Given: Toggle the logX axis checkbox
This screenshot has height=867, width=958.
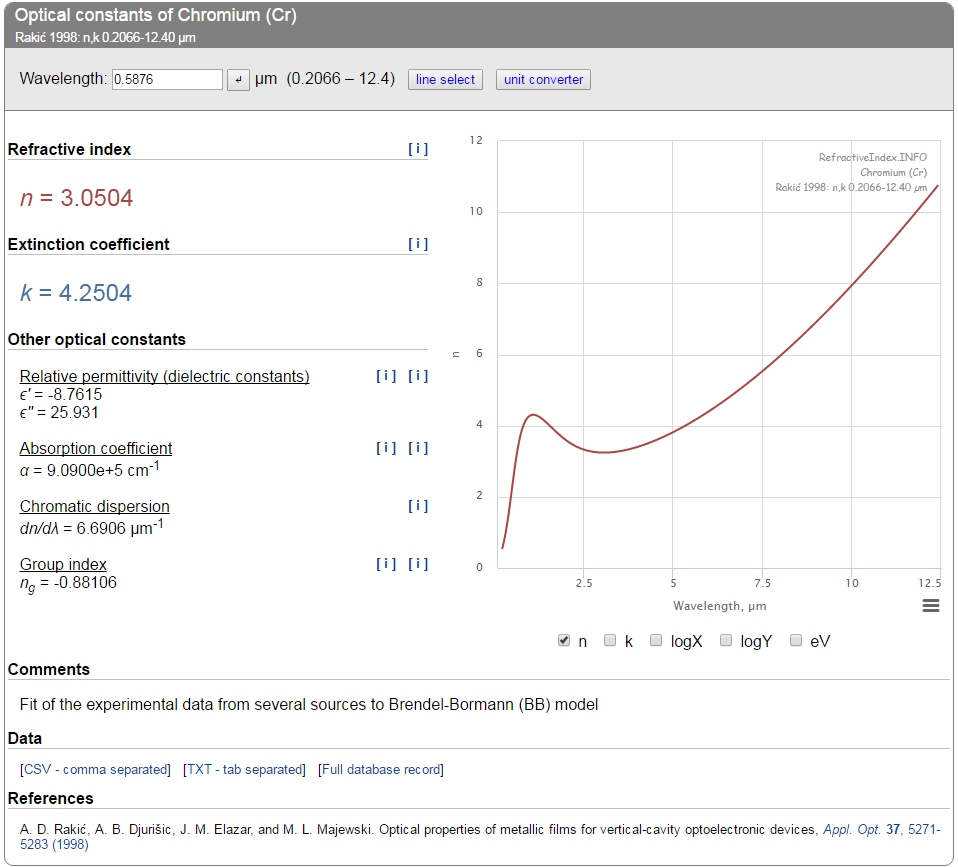Looking at the screenshot, I should (x=656, y=641).
